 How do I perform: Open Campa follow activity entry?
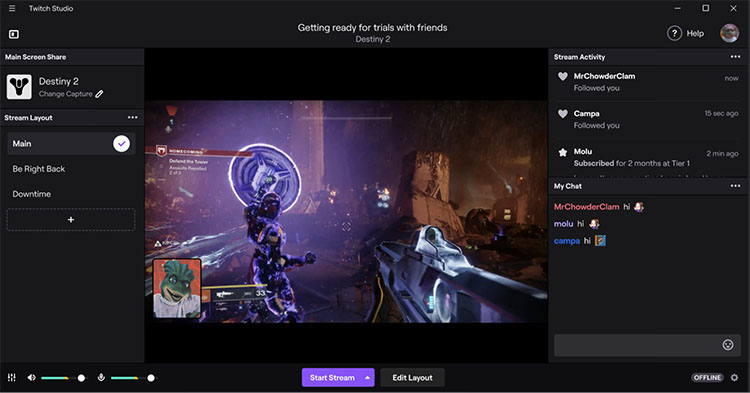click(647, 120)
